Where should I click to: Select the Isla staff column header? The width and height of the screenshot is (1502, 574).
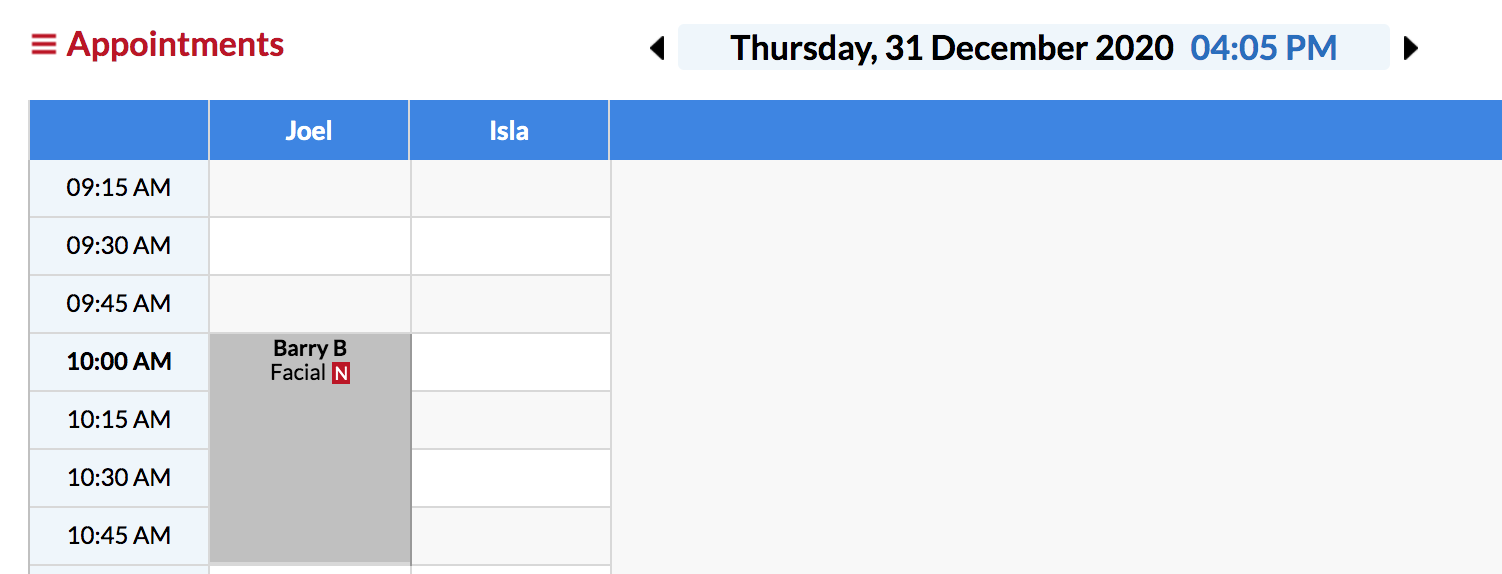509,130
